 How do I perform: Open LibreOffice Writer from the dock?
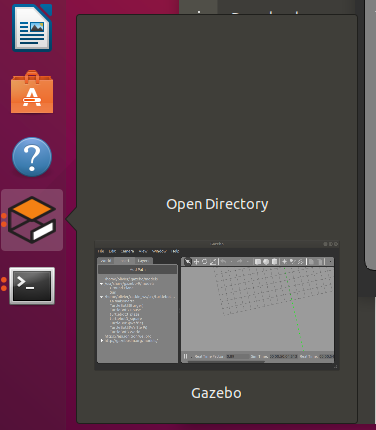coord(32,28)
